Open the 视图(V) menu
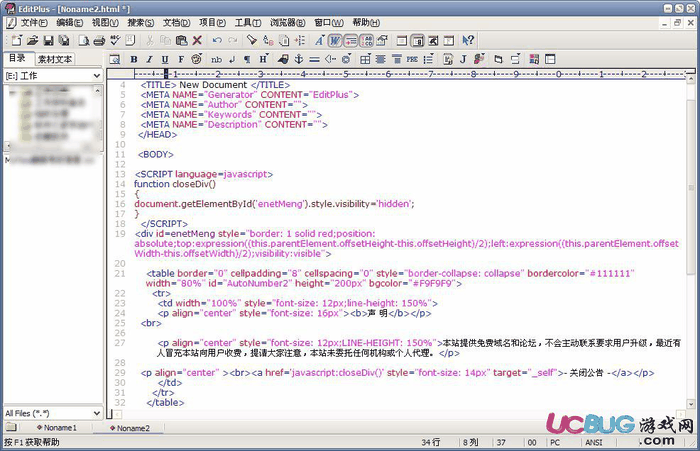 tap(105, 22)
